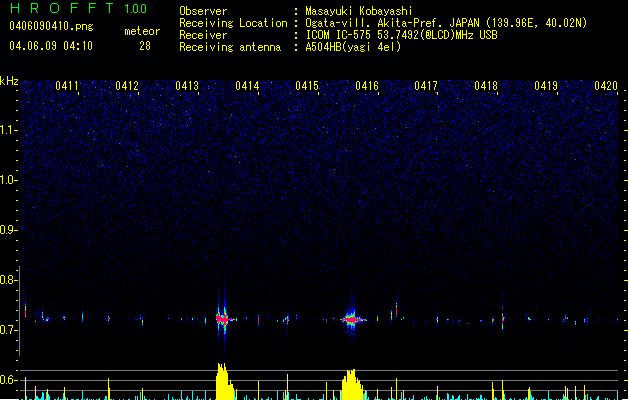Click the strong meteor echo near 0414
Screen dimensions: 629x400
pyautogui.click(x=223, y=319)
